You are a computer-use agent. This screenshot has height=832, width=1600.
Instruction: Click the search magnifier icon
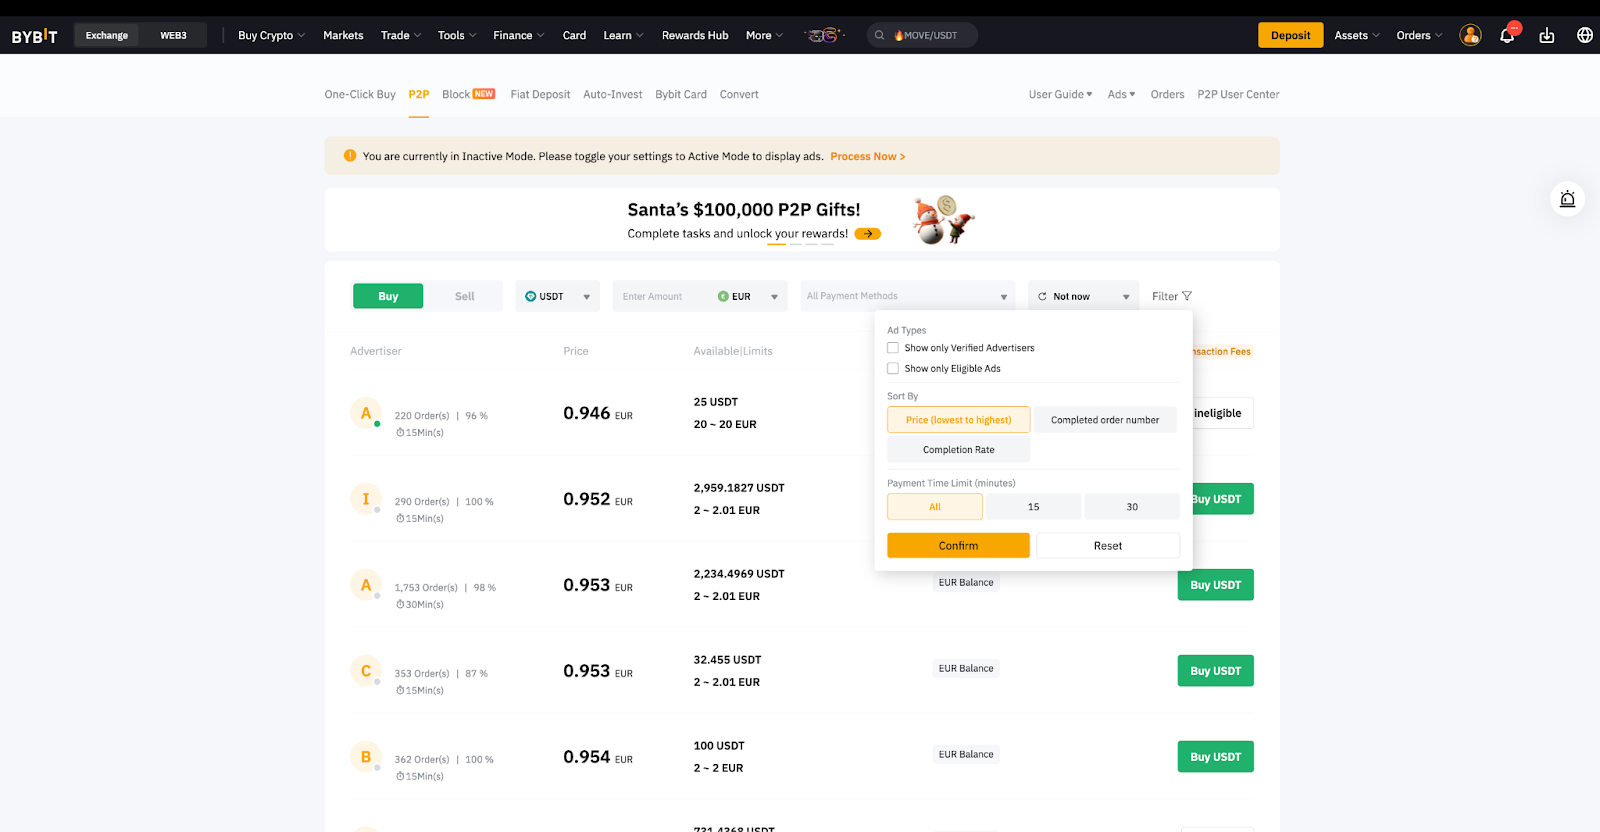(880, 35)
